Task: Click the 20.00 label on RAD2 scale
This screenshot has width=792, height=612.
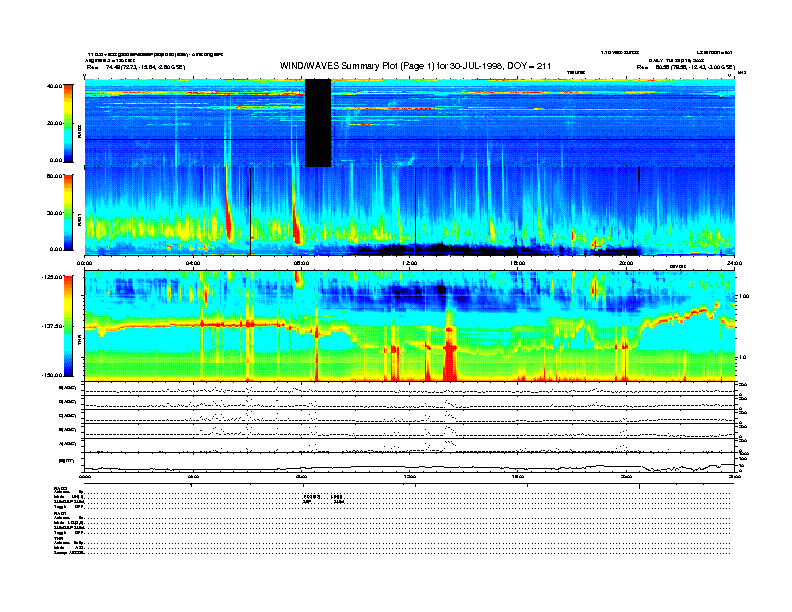Action: click(x=54, y=123)
